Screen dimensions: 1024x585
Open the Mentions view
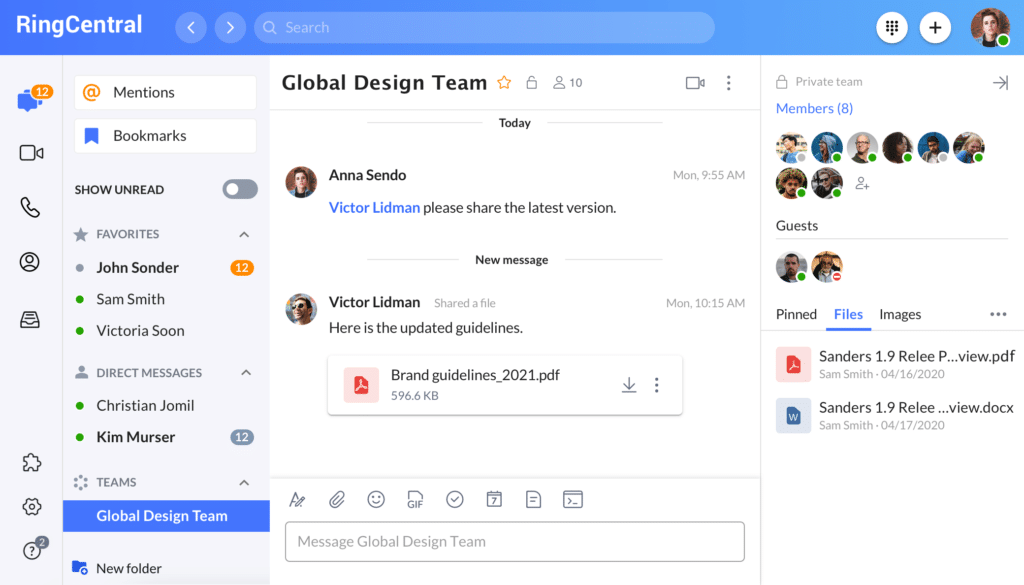[165, 92]
